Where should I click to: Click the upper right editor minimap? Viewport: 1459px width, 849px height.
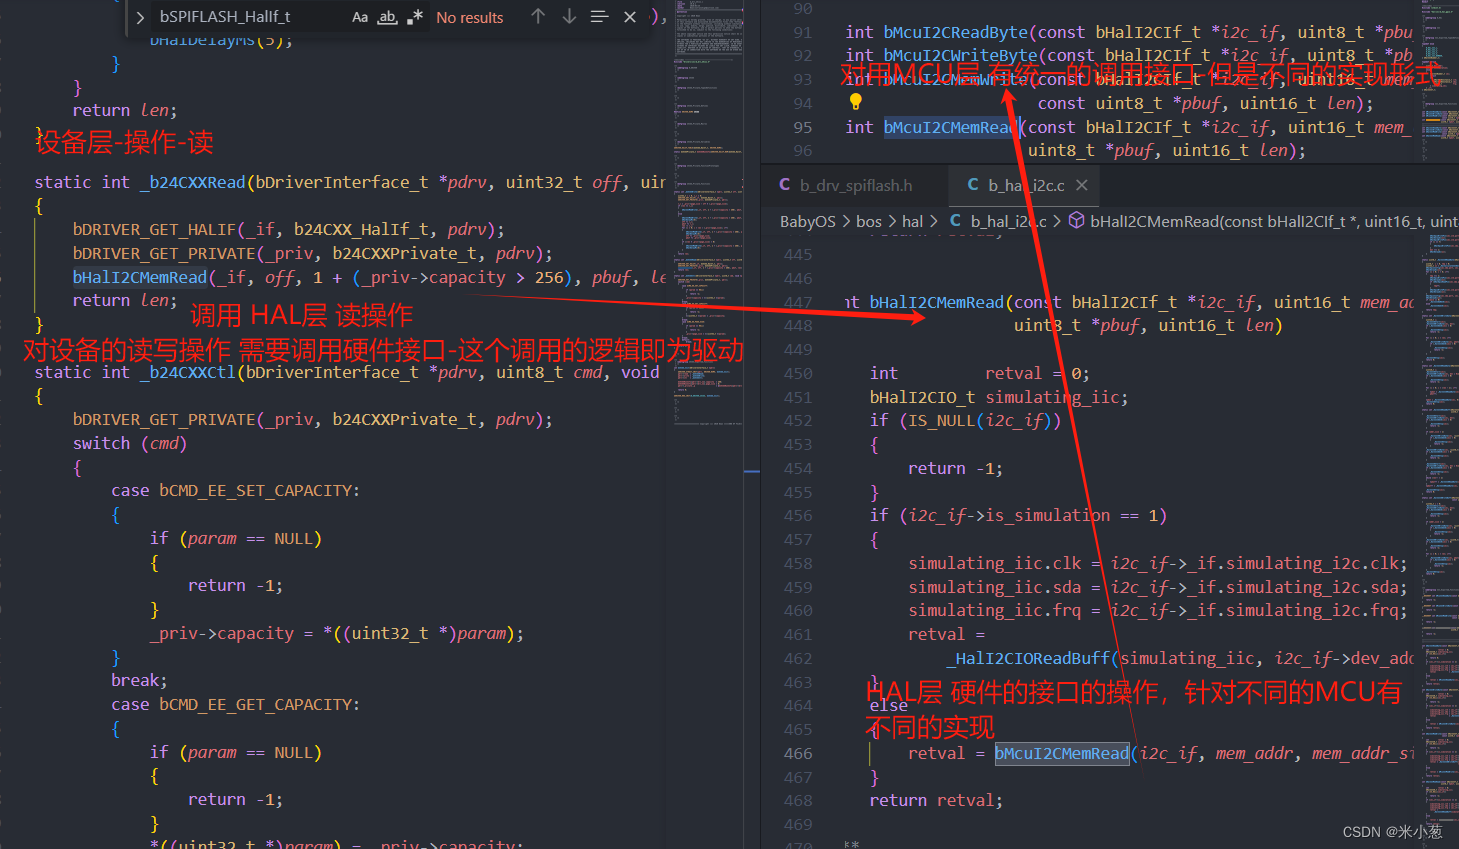point(1440,80)
